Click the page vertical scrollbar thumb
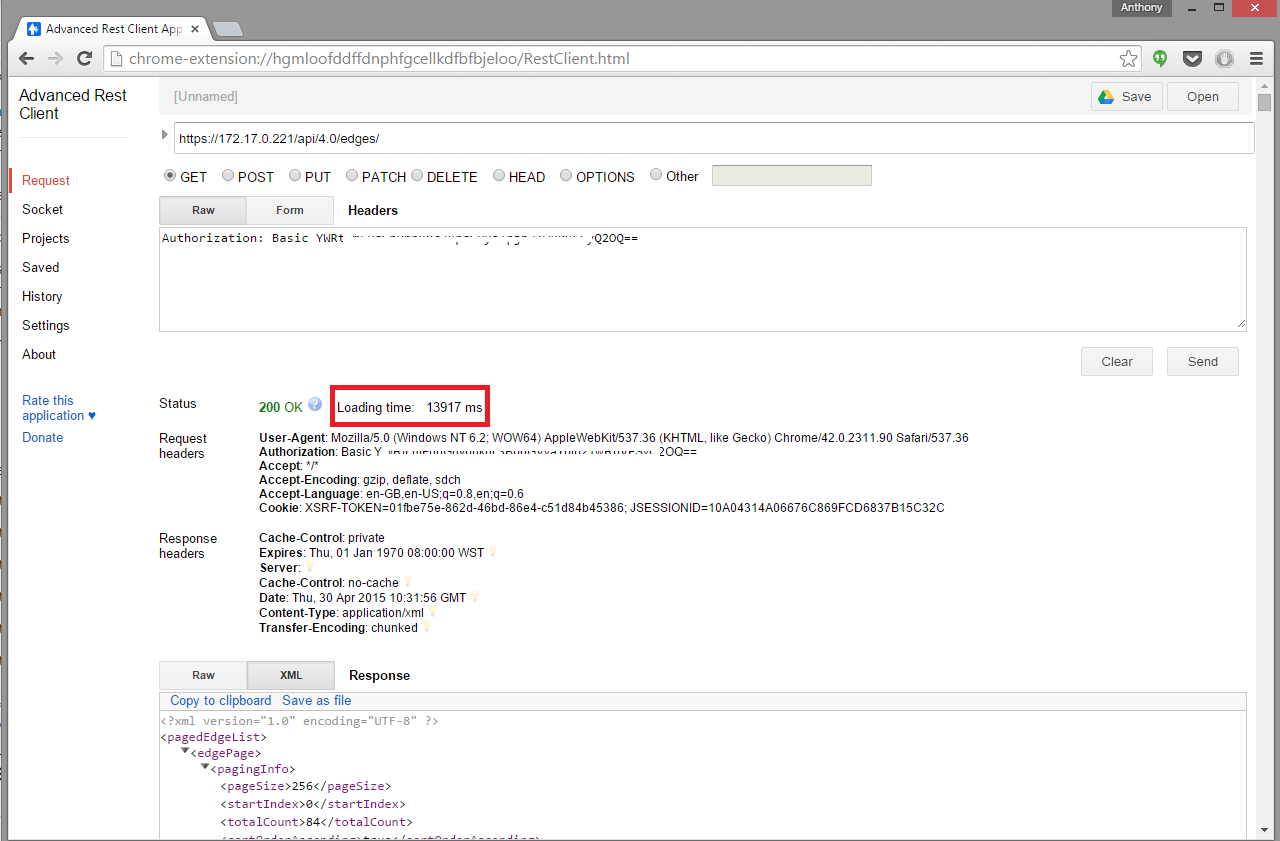 [x=1264, y=102]
